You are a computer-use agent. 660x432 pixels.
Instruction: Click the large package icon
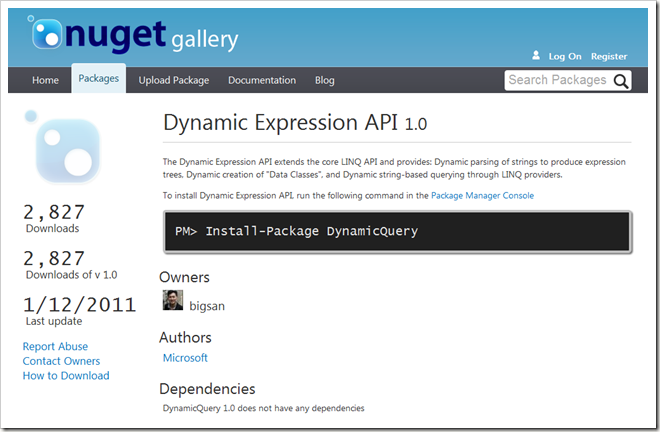63,147
